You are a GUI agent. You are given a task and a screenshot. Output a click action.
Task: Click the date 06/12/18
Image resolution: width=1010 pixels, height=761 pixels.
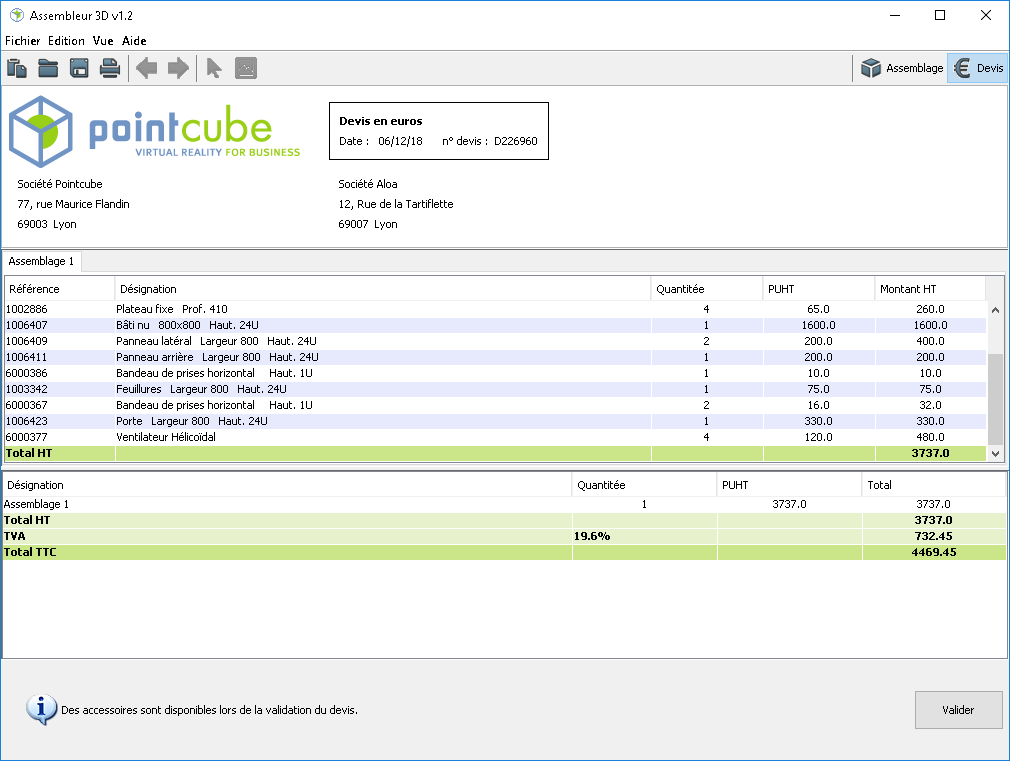(400, 141)
